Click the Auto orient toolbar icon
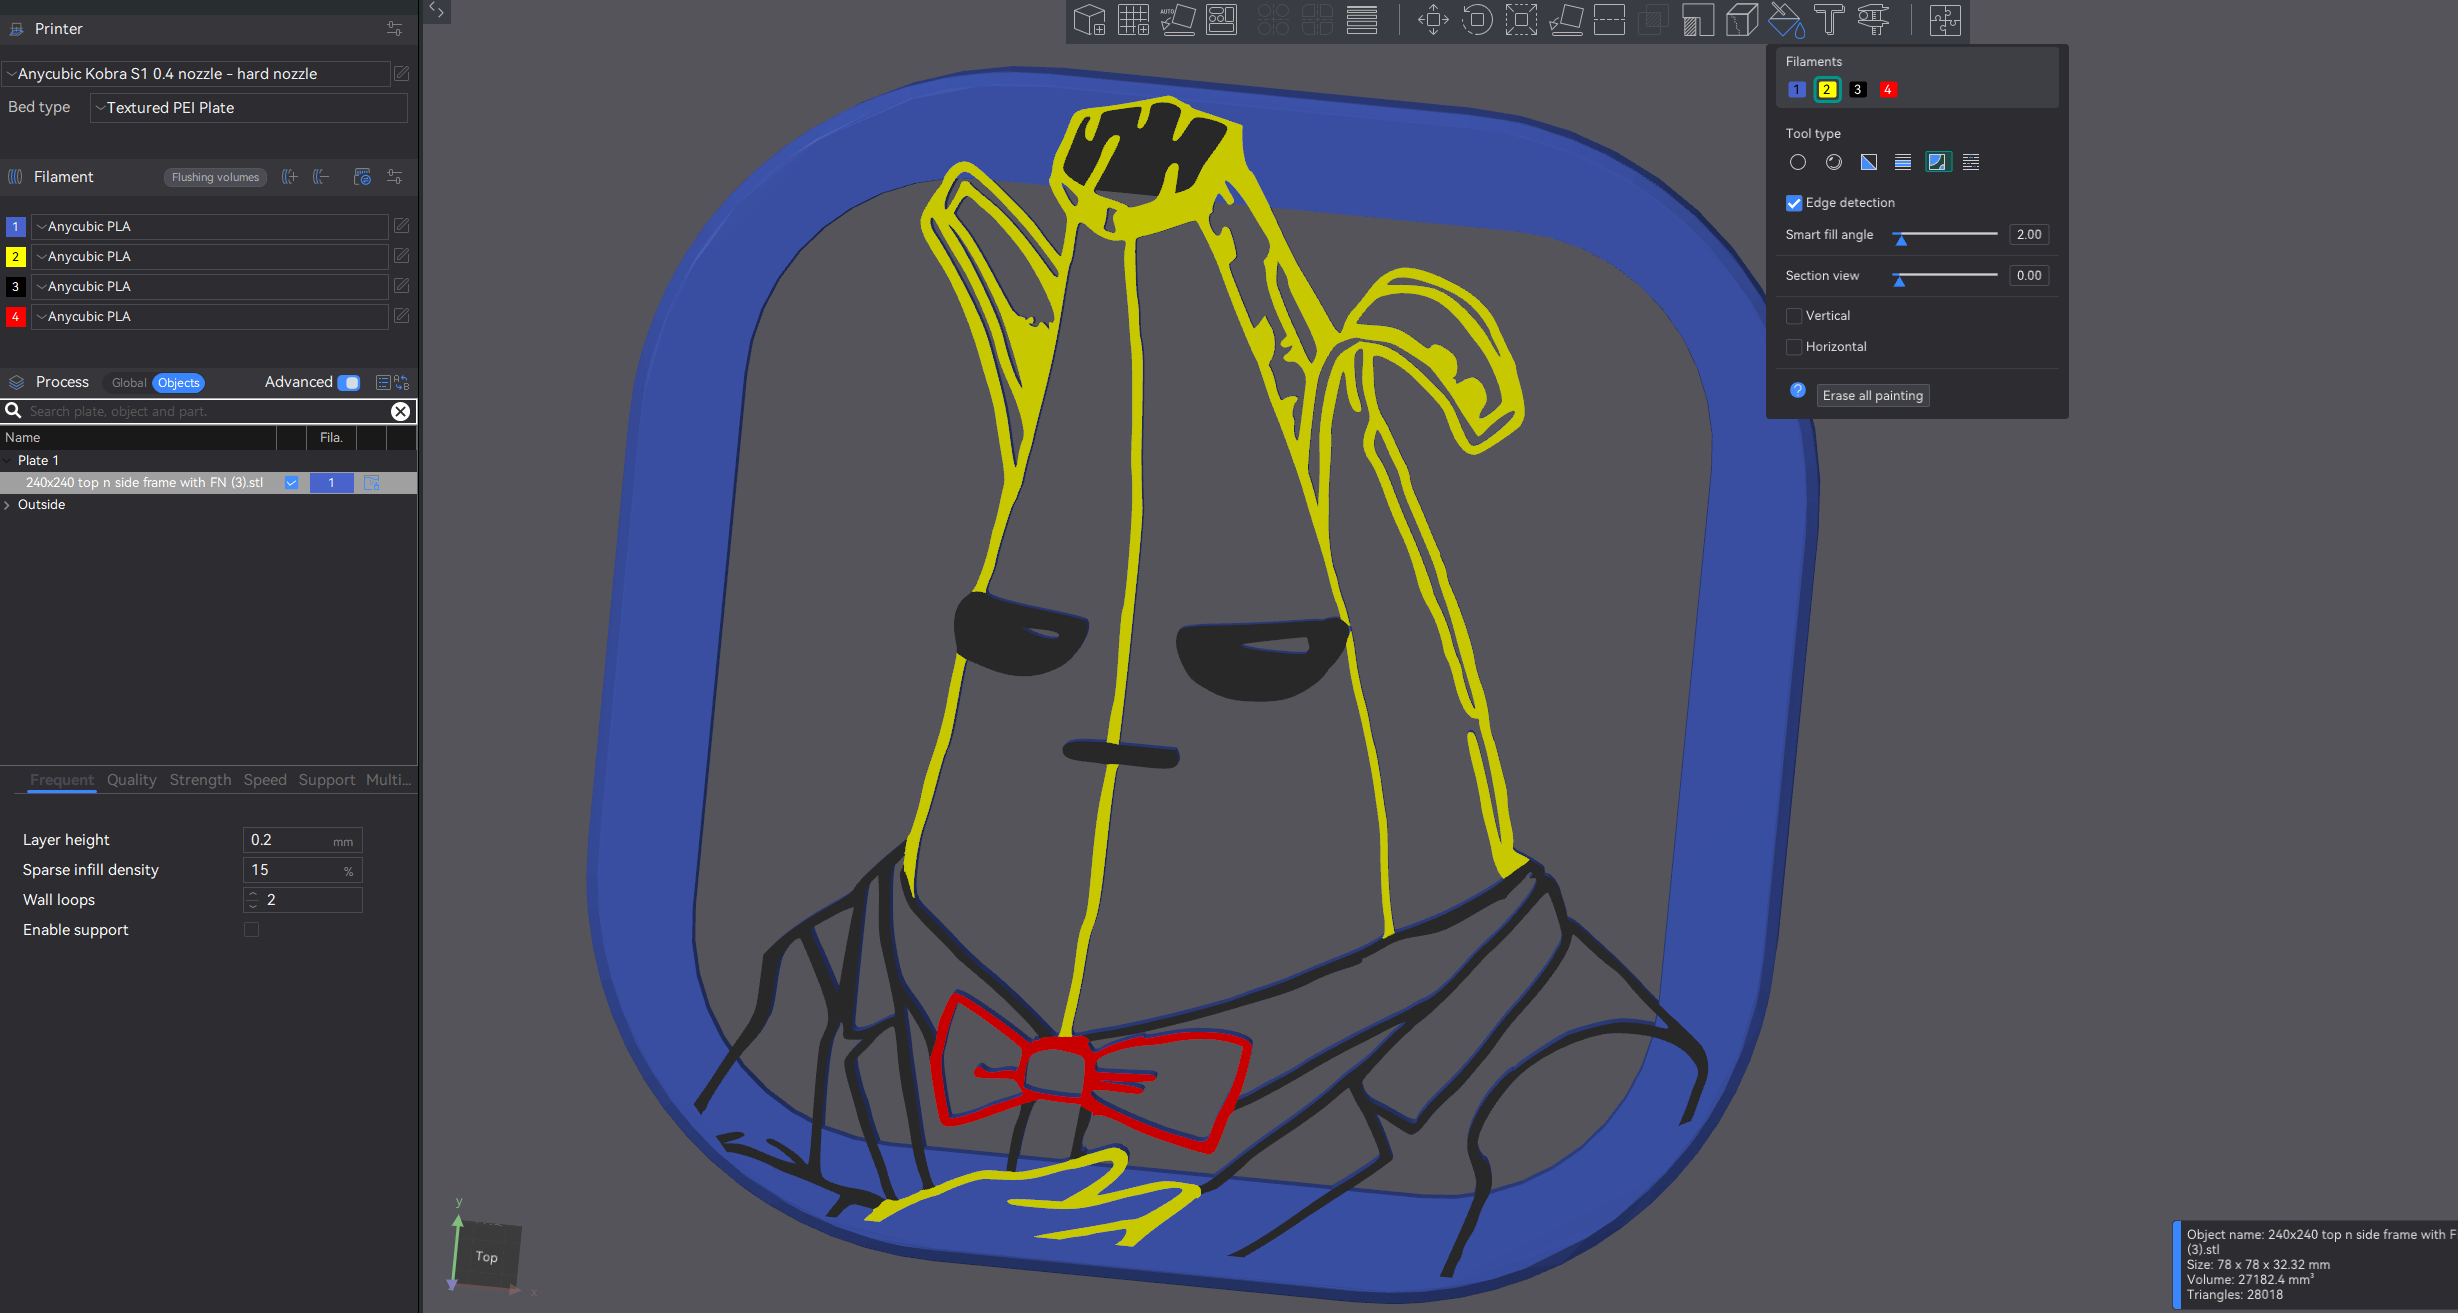The width and height of the screenshot is (2458, 1313). tap(1177, 20)
